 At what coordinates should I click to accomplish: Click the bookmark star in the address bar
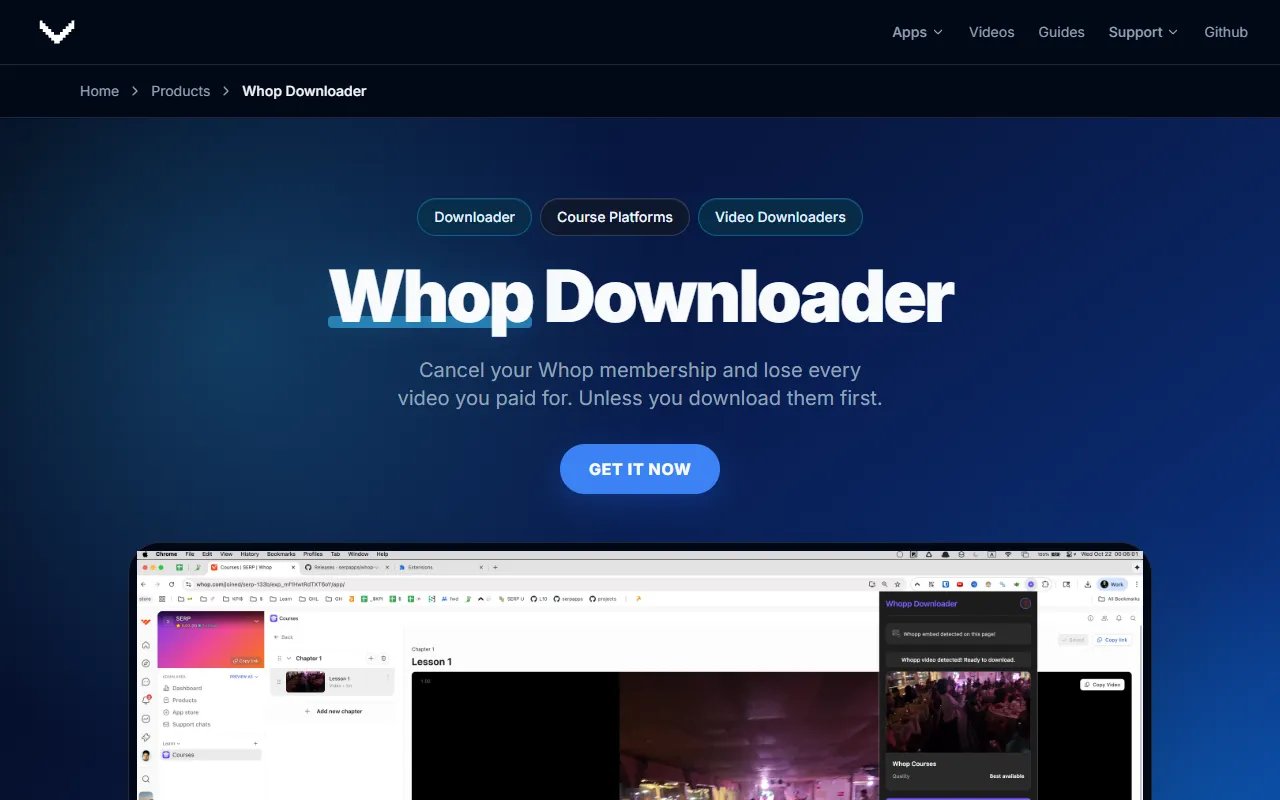(x=897, y=584)
